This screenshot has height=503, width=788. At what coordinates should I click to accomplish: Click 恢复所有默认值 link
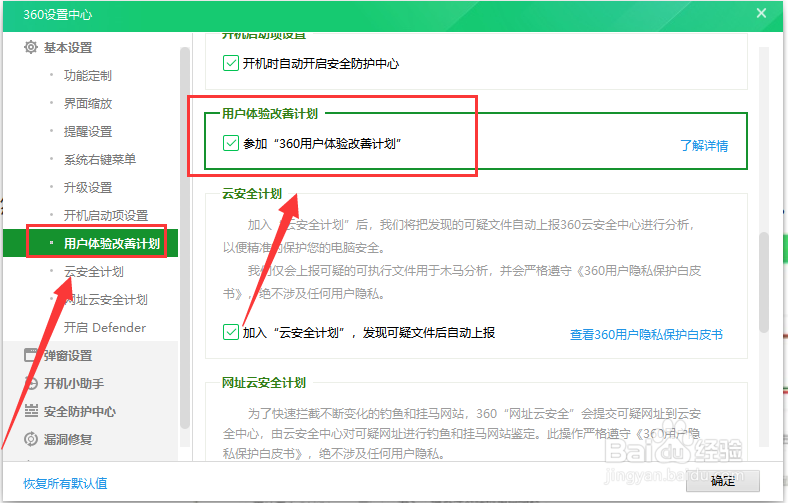tap(65, 483)
